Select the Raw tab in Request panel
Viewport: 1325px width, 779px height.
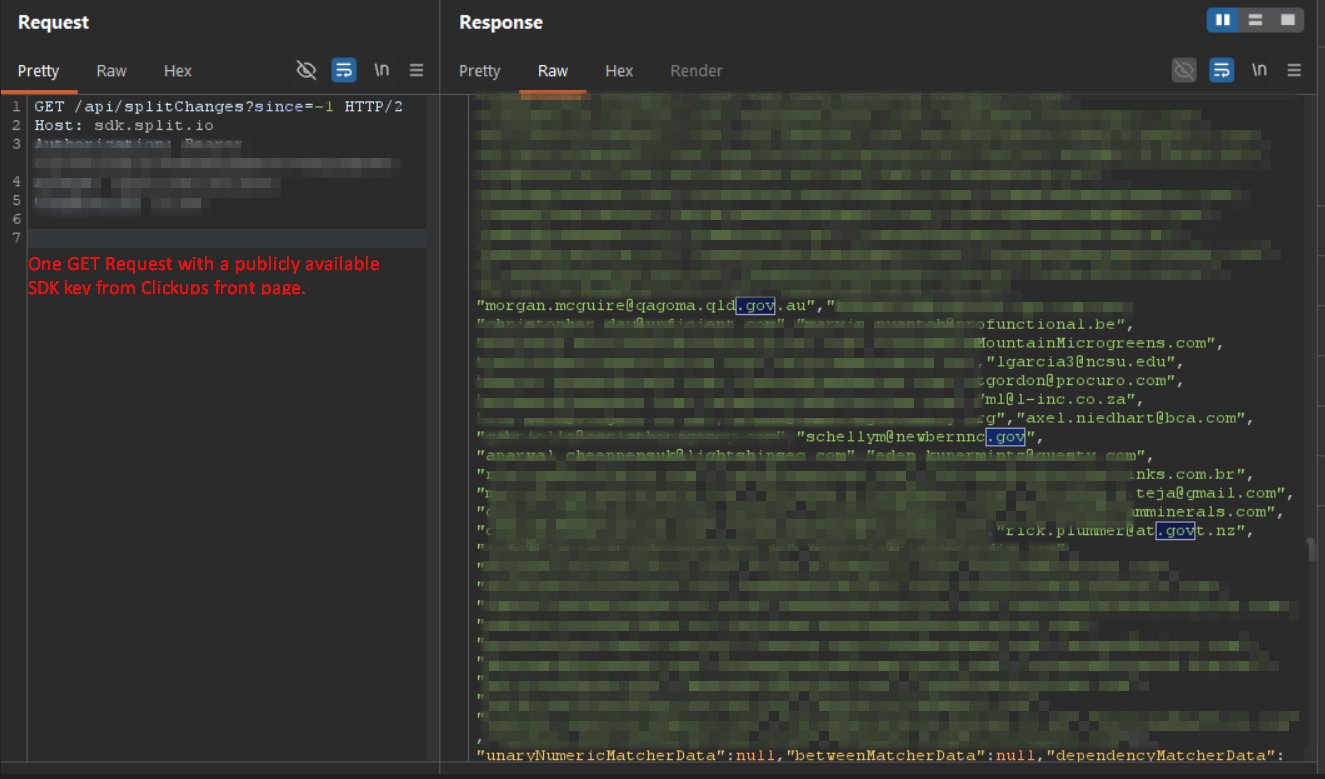click(x=111, y=71)
